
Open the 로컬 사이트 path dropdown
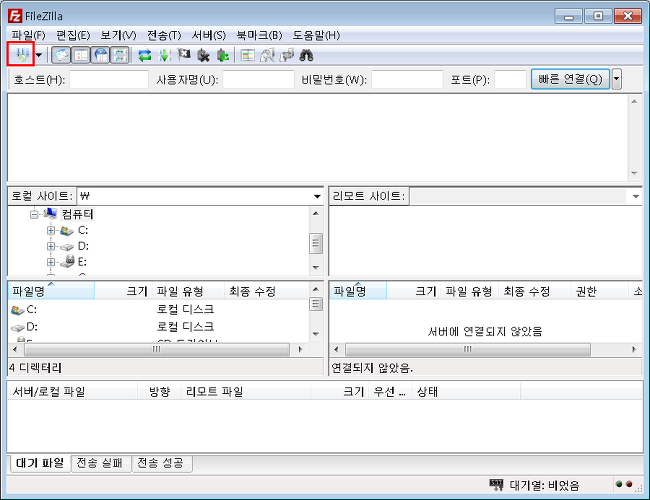point(317,197)
